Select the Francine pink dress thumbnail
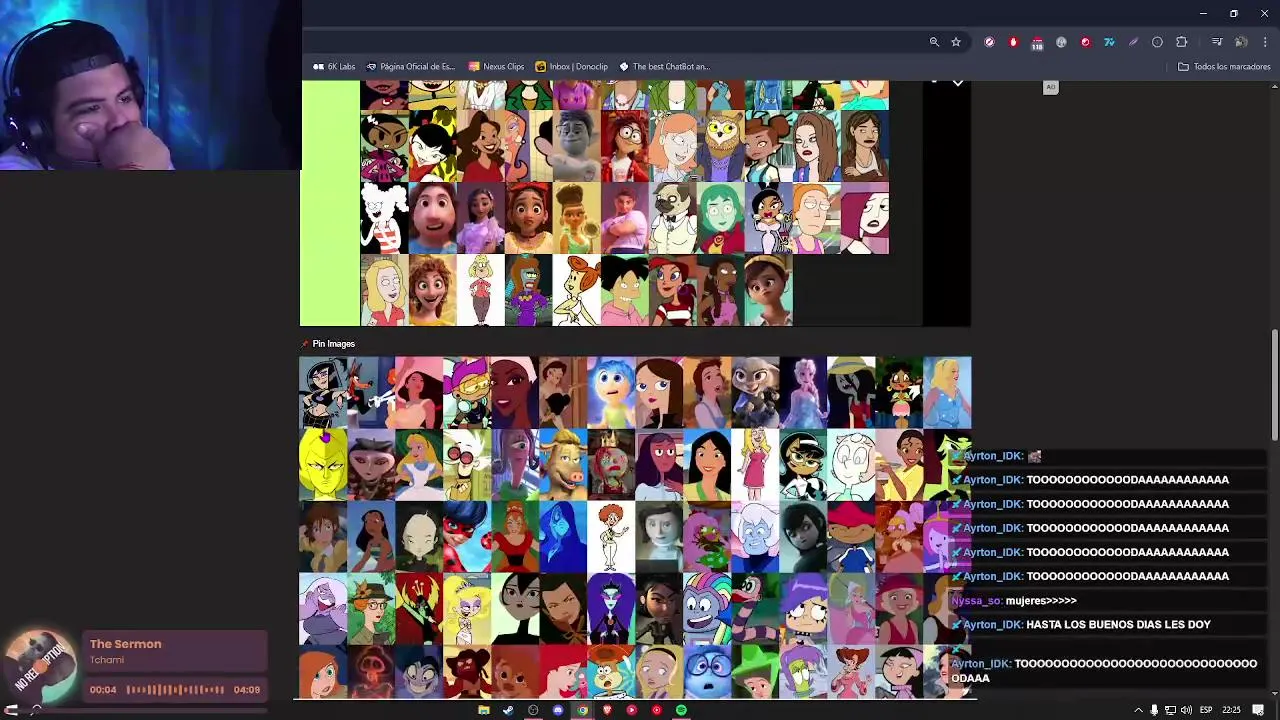Screen dimensions: 1280x720 [755, 465]
